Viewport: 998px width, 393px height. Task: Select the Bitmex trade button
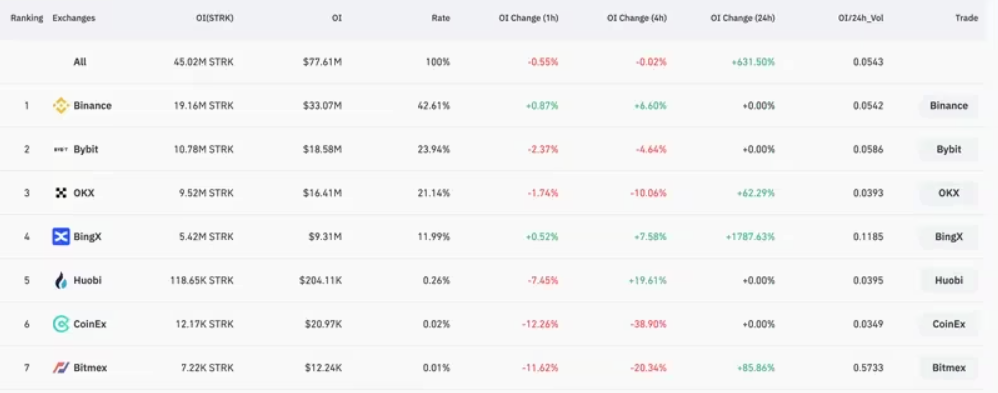coord(948,368)
